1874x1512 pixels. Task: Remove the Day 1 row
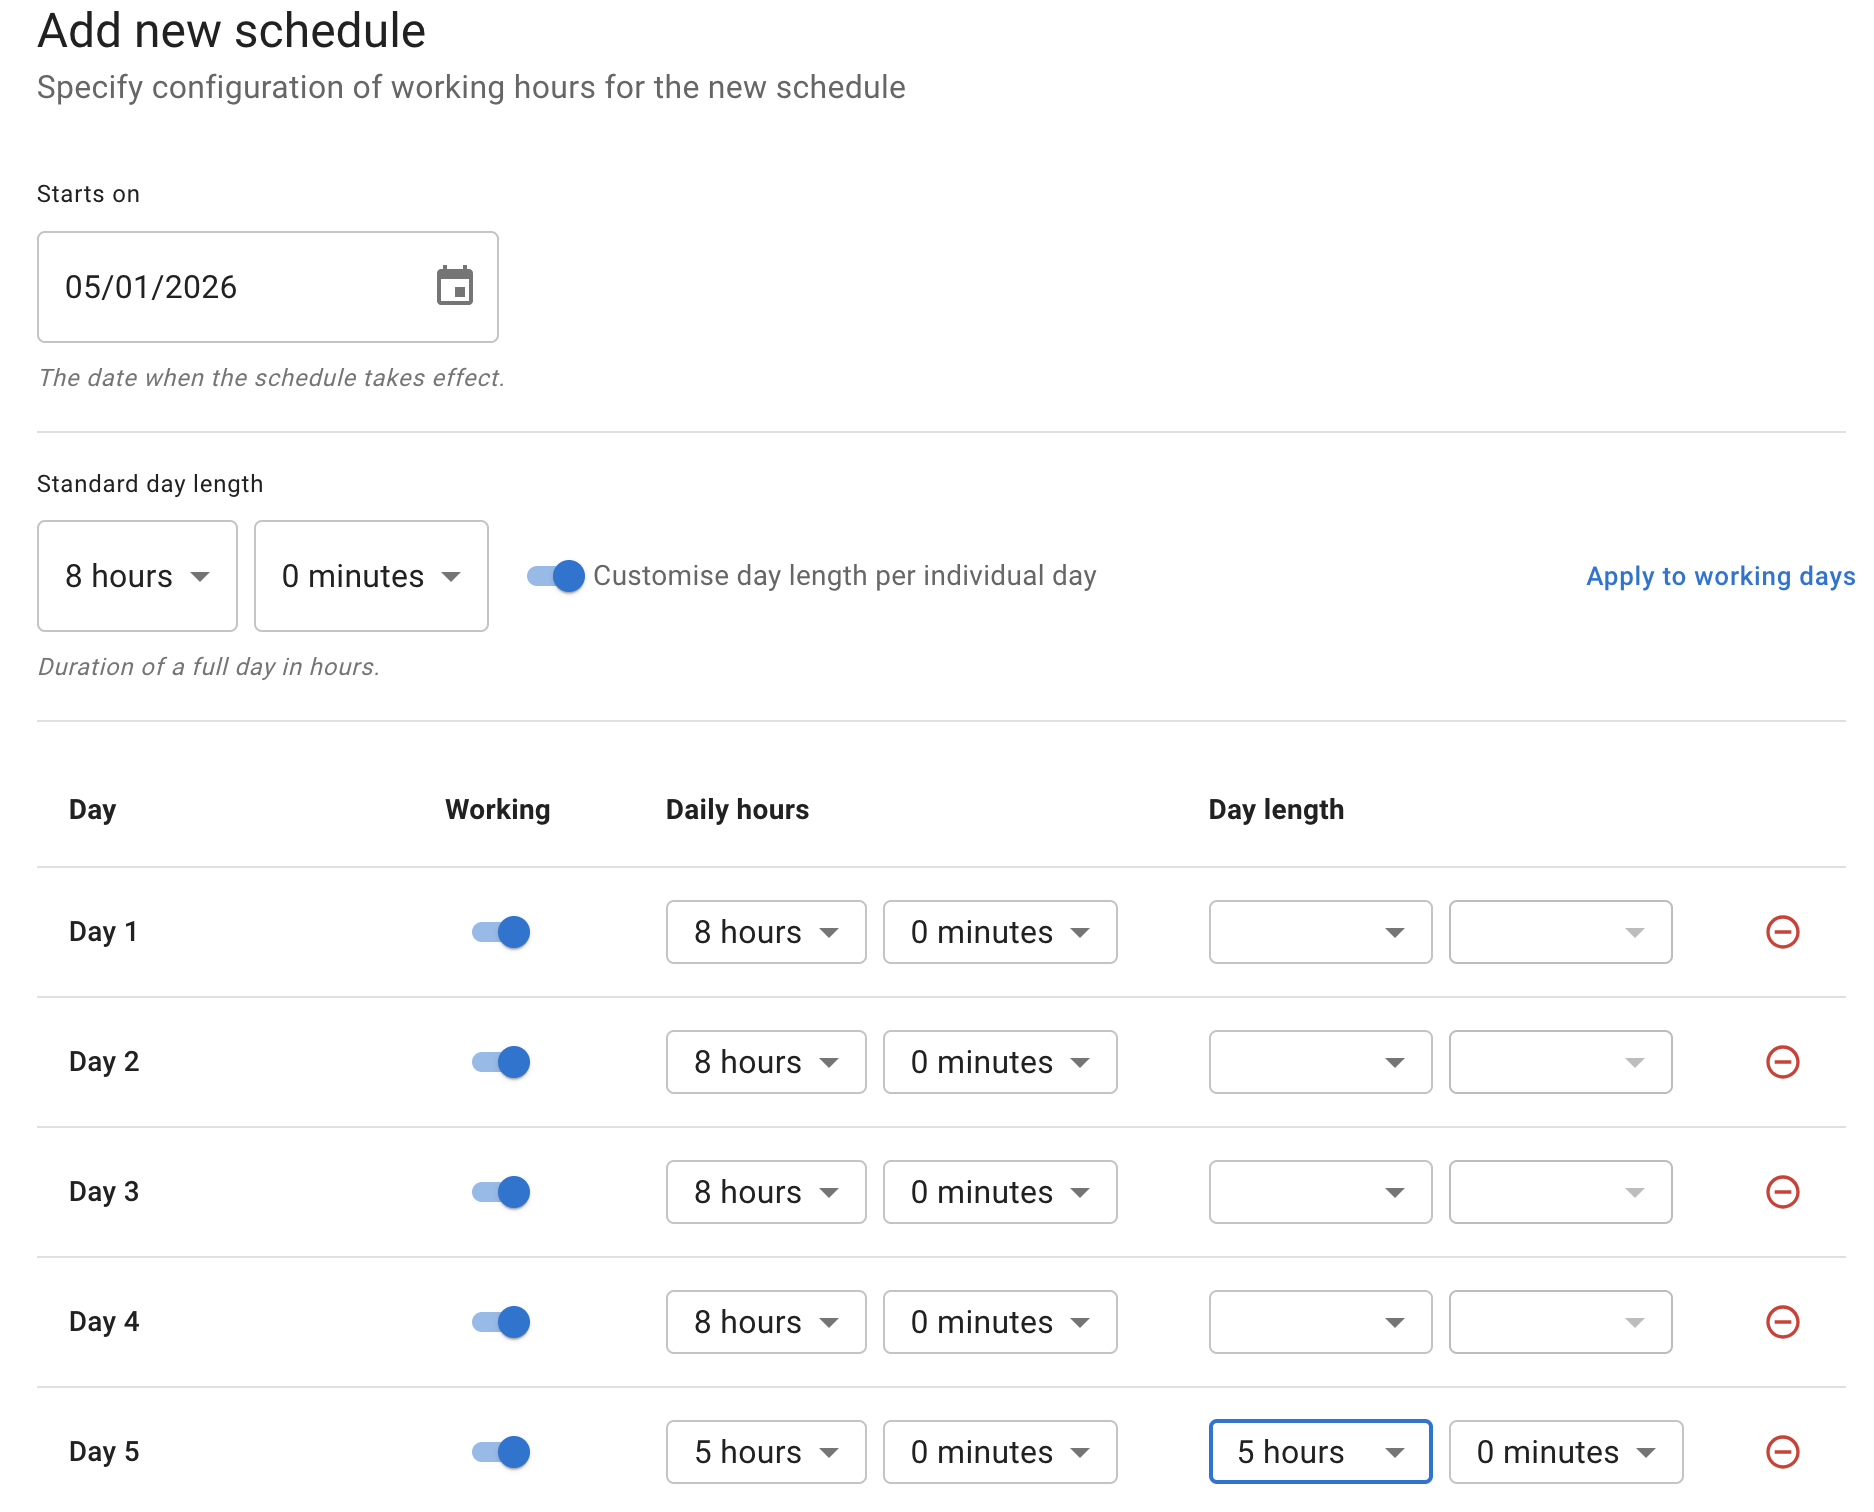[1784, 932]
